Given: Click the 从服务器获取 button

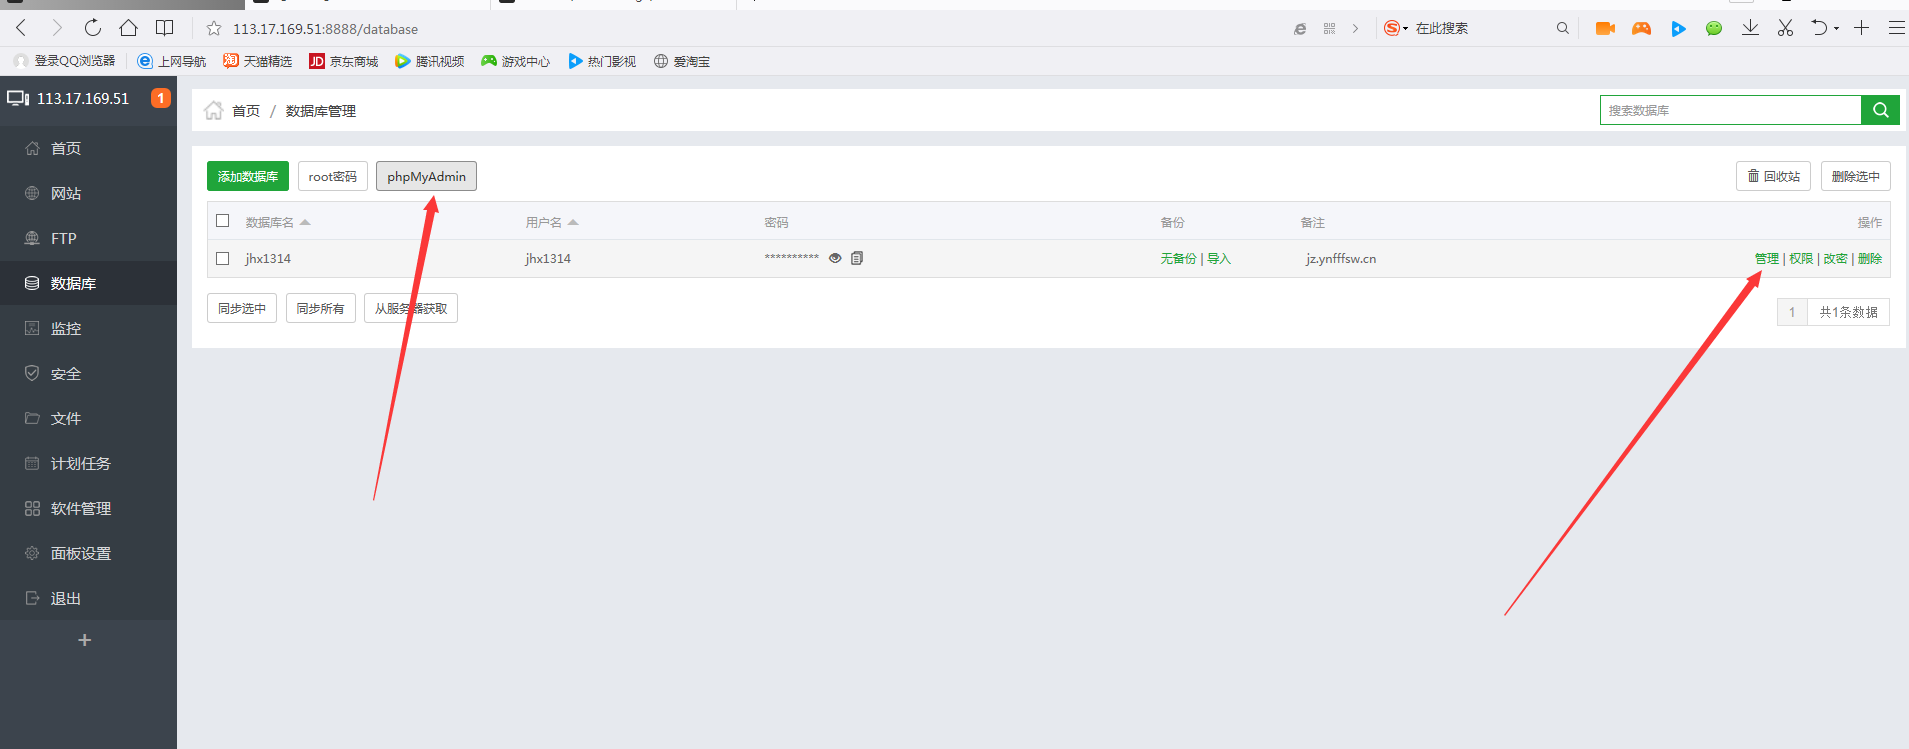Looking at the screenshot, I should [x=411, y=308].
